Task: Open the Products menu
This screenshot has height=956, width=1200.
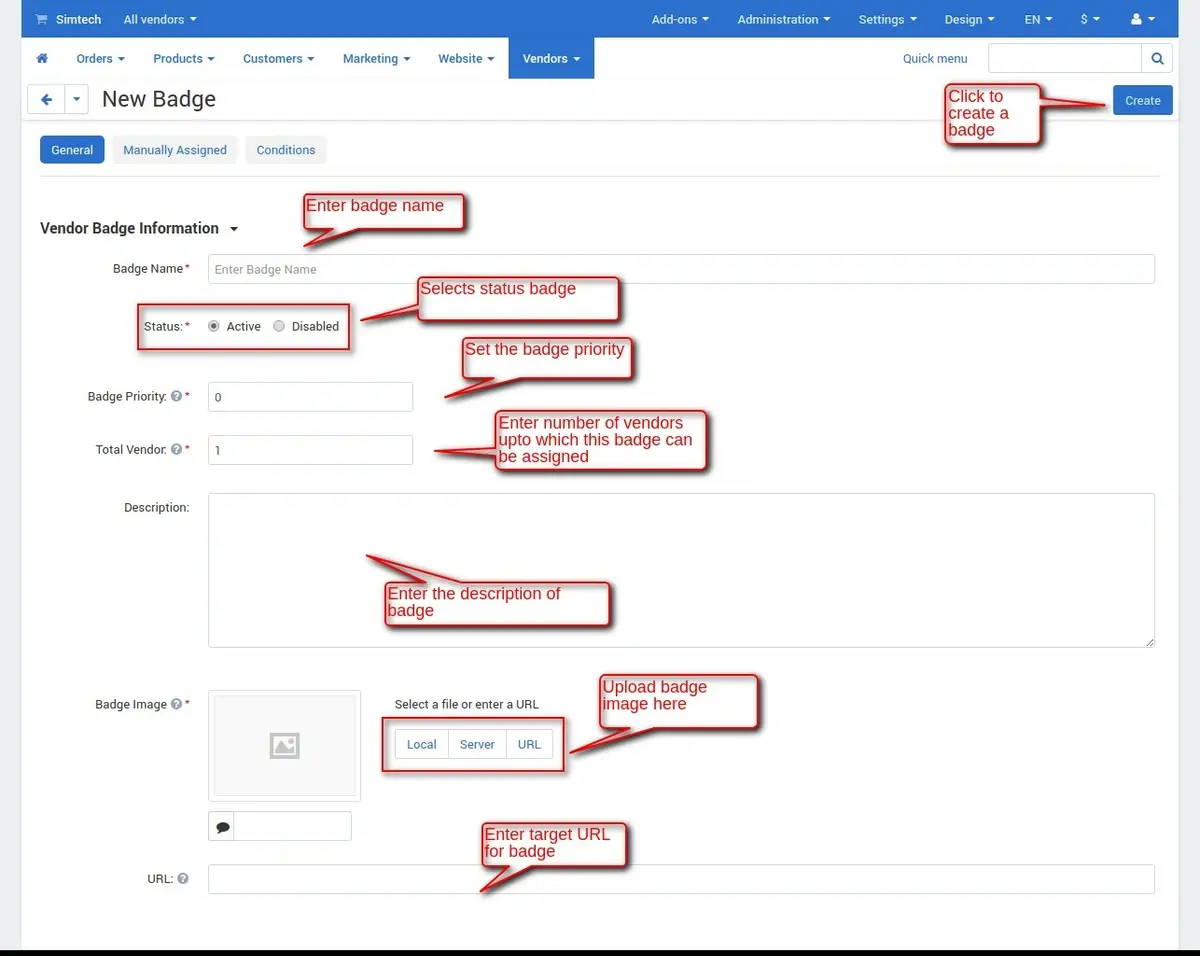Action: [184, 59]
